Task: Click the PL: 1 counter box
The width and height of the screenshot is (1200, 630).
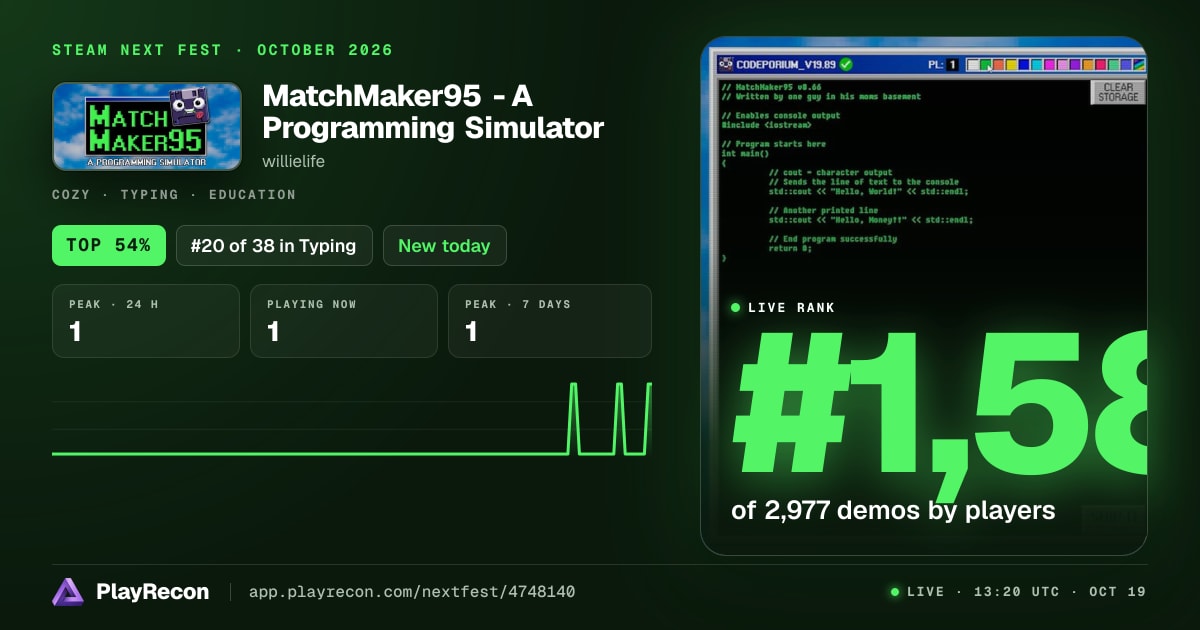Action: coord(953,65)
